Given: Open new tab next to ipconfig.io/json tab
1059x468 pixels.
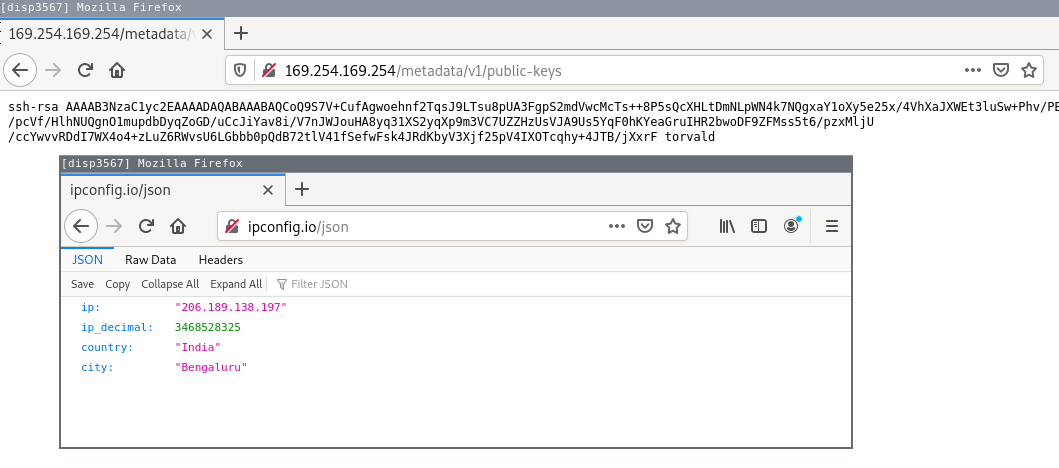Looking at the screenshot, I should 302,189.
